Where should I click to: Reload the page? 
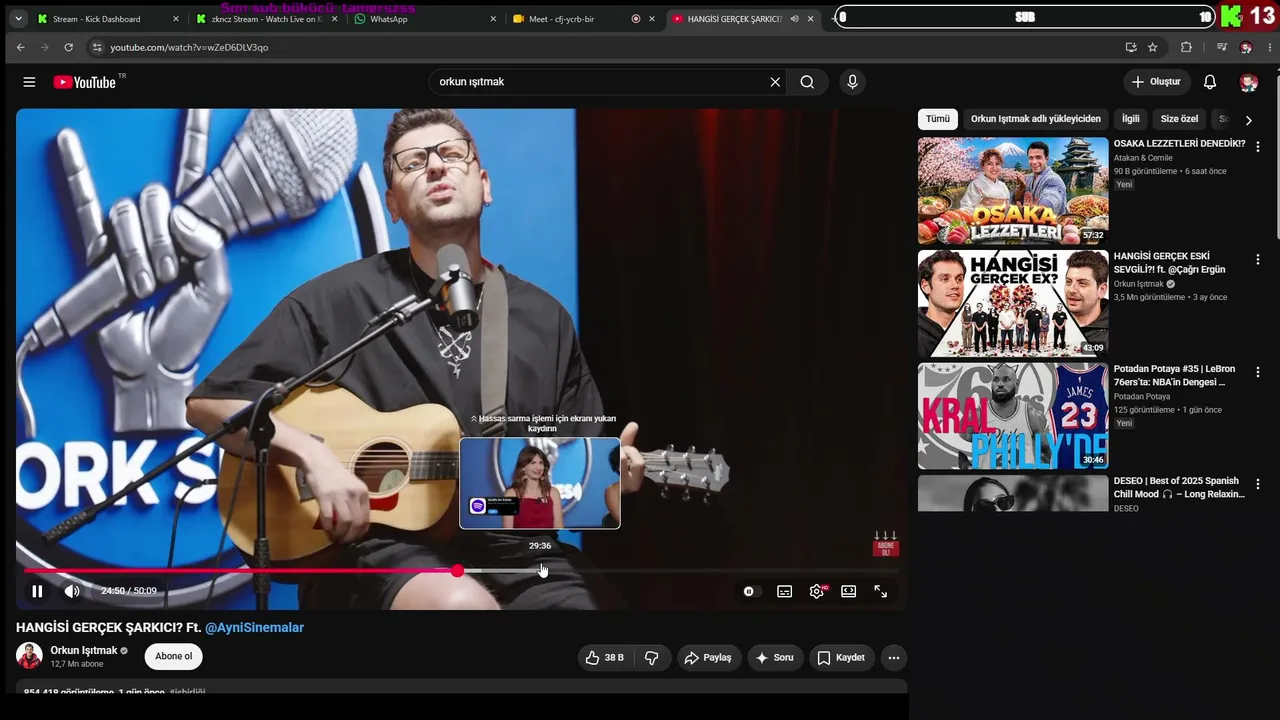coord(68,47)
